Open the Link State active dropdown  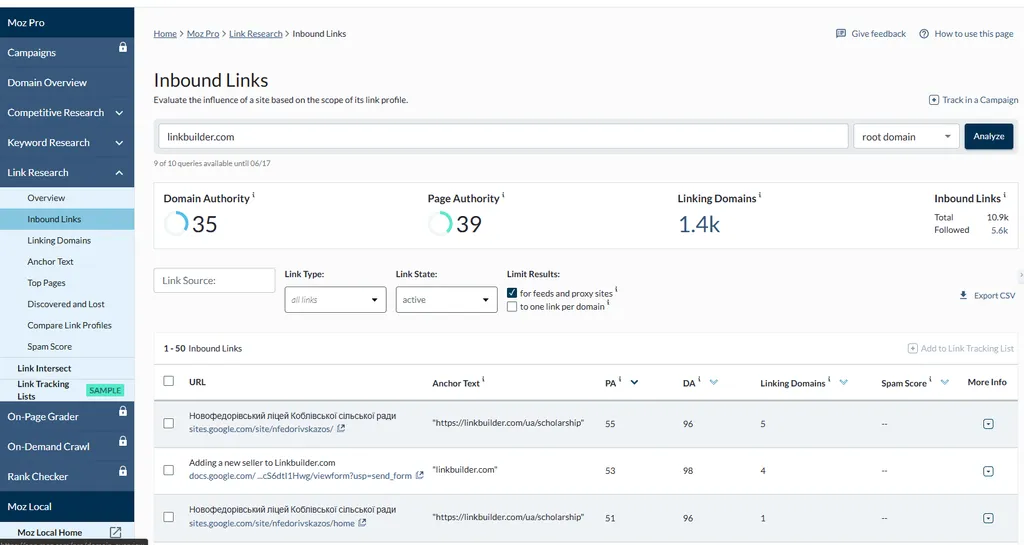click(446, 300)
